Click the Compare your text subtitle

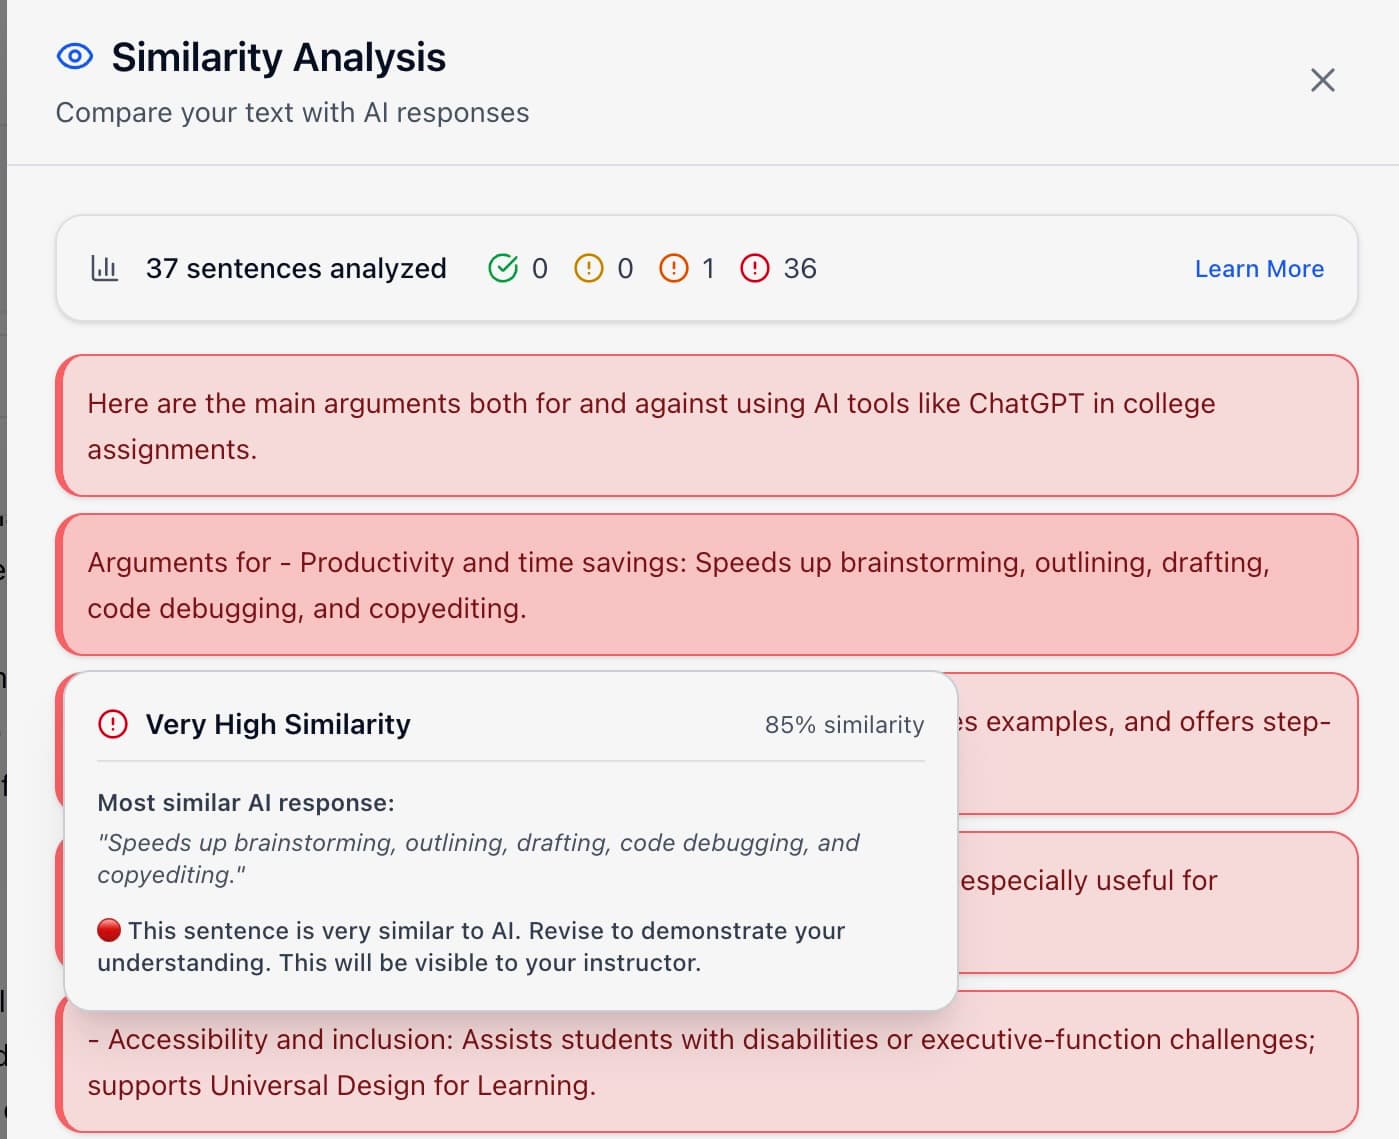pos(294,112)
